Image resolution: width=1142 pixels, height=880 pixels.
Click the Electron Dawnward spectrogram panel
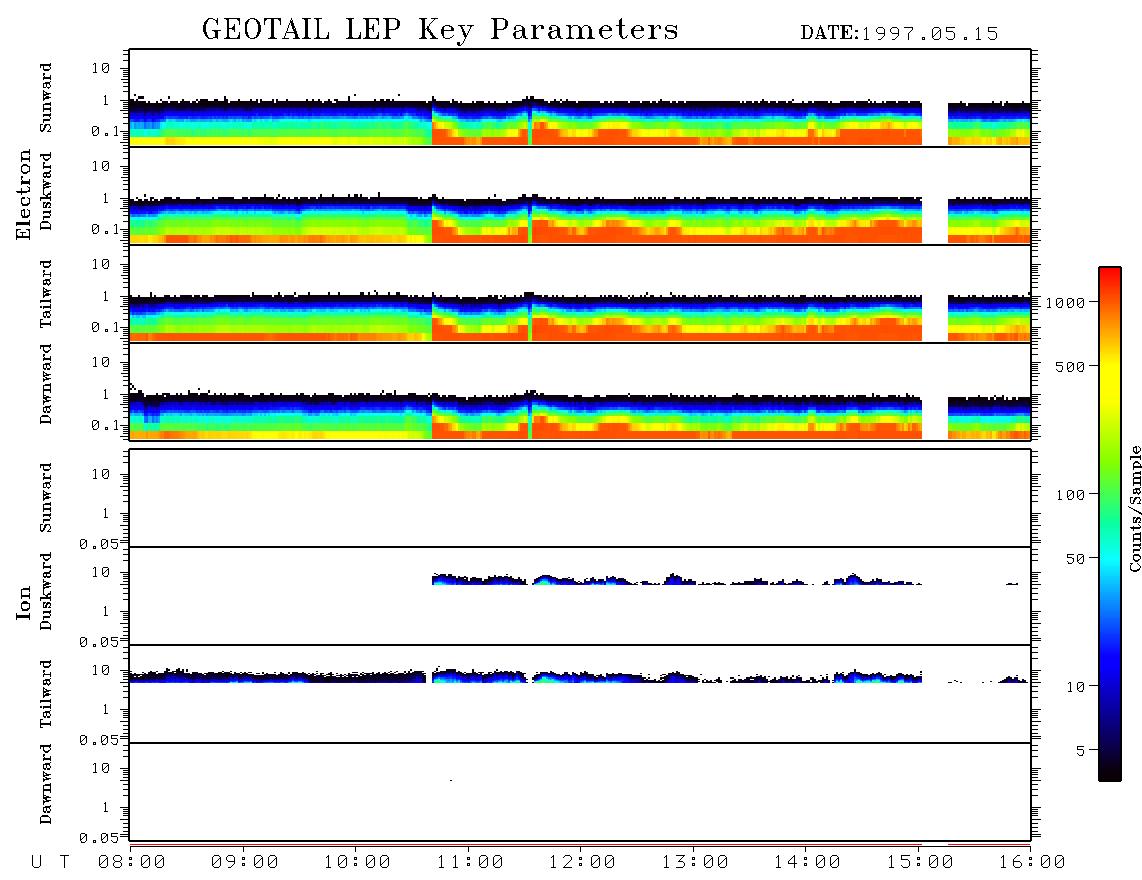tap(580, 391)
